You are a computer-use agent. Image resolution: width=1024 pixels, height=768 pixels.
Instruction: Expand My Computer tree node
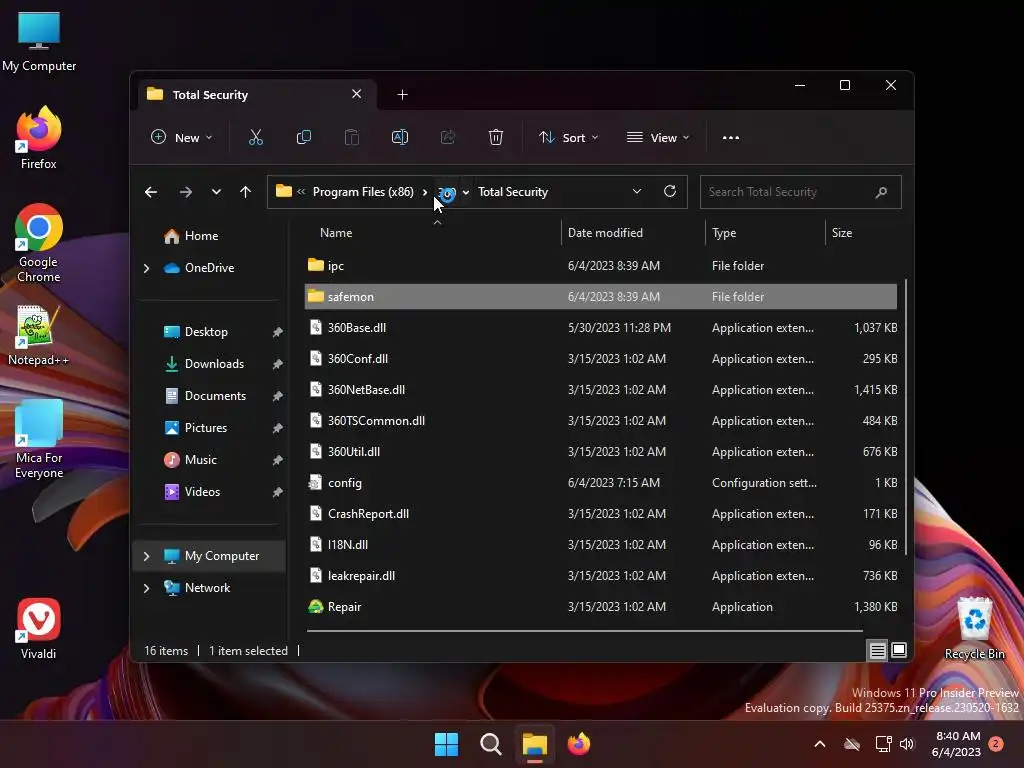146,556
